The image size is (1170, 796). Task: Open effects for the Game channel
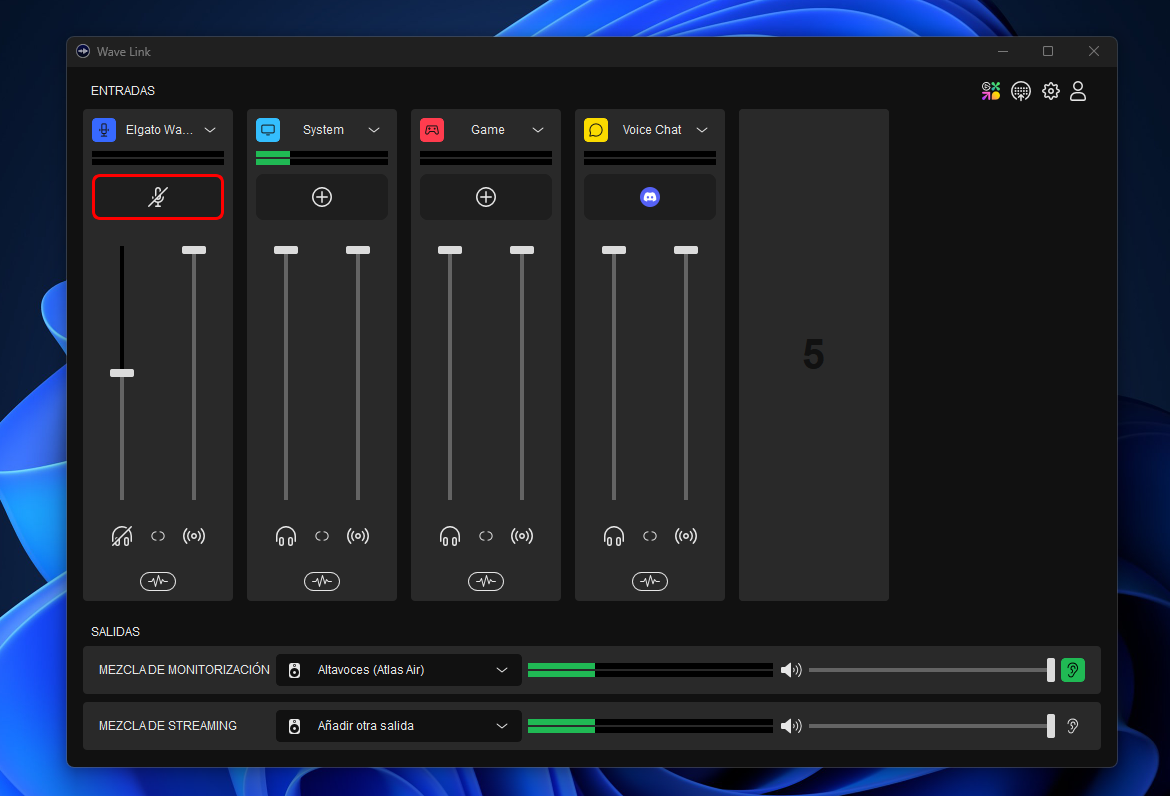point(486,581)
